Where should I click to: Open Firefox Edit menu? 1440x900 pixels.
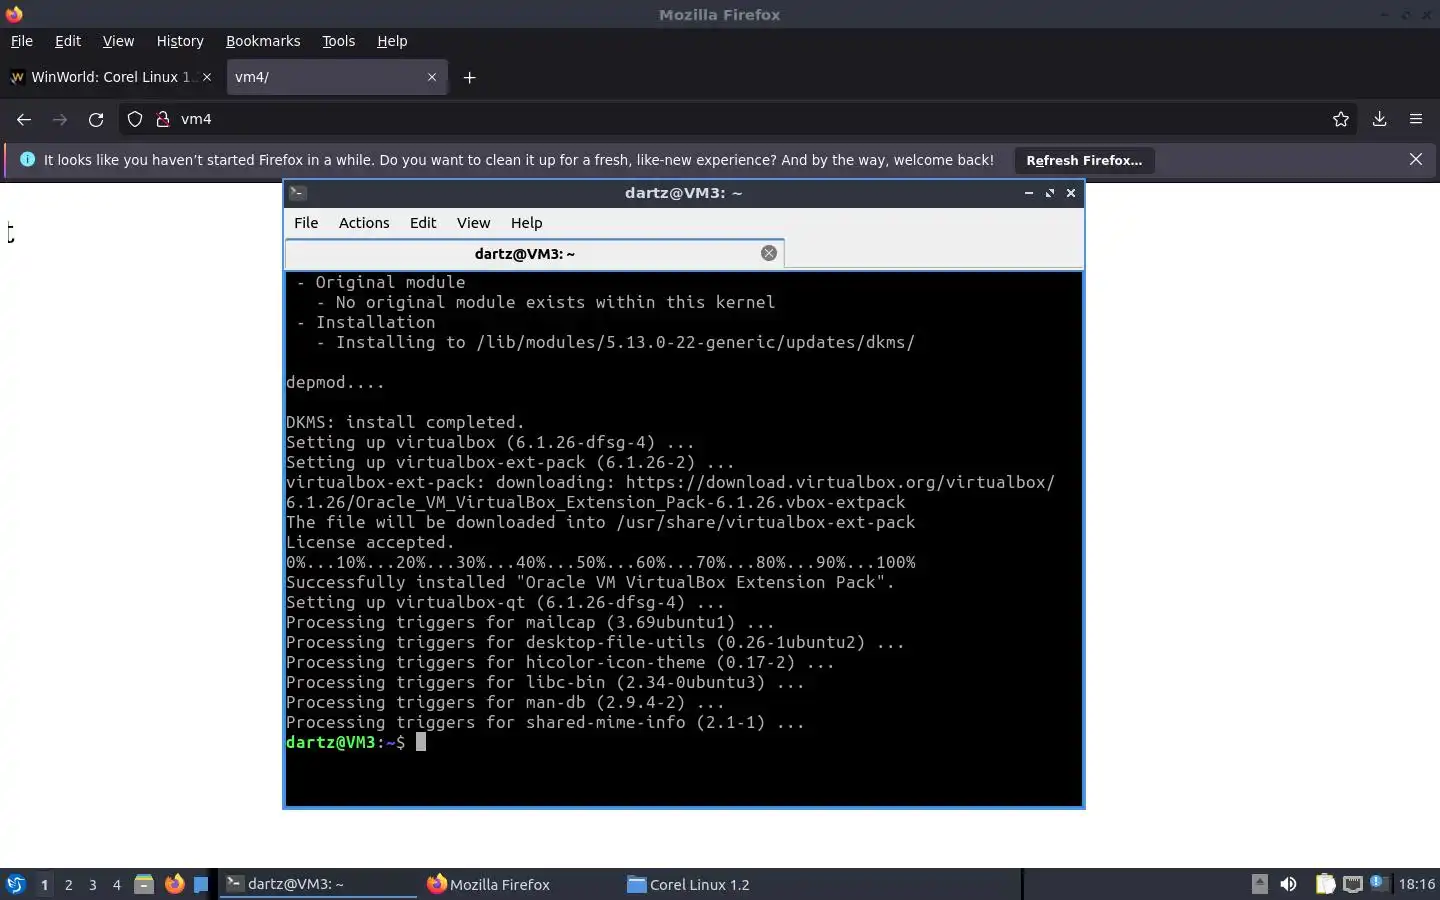tap(68, 41)
